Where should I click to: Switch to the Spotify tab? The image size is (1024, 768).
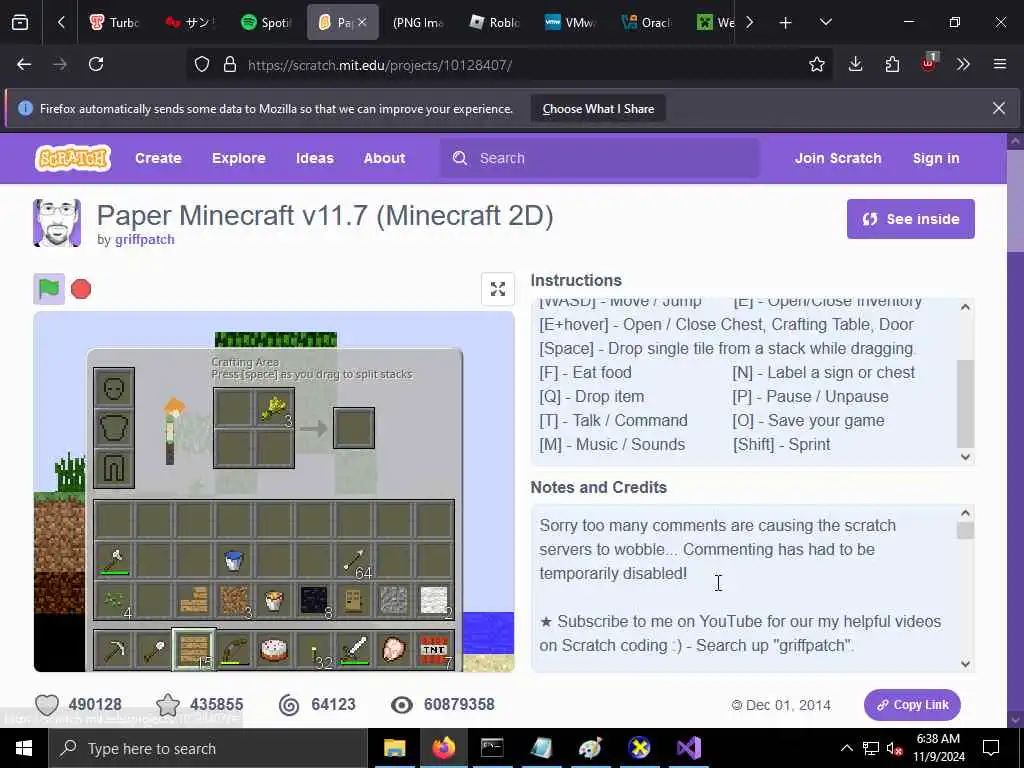pyautogui.click(x=265, y=23)
